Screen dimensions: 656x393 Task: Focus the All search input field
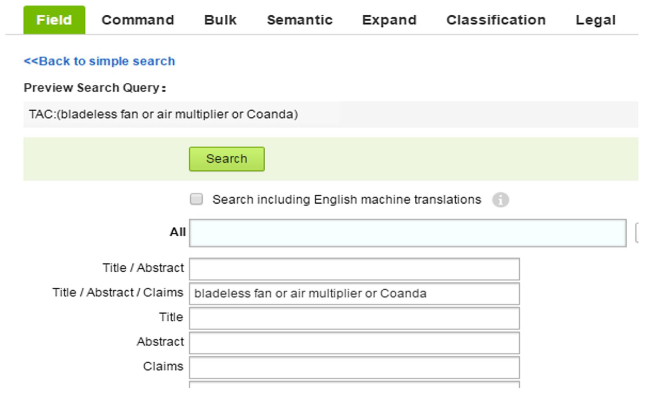coord(407,232)
